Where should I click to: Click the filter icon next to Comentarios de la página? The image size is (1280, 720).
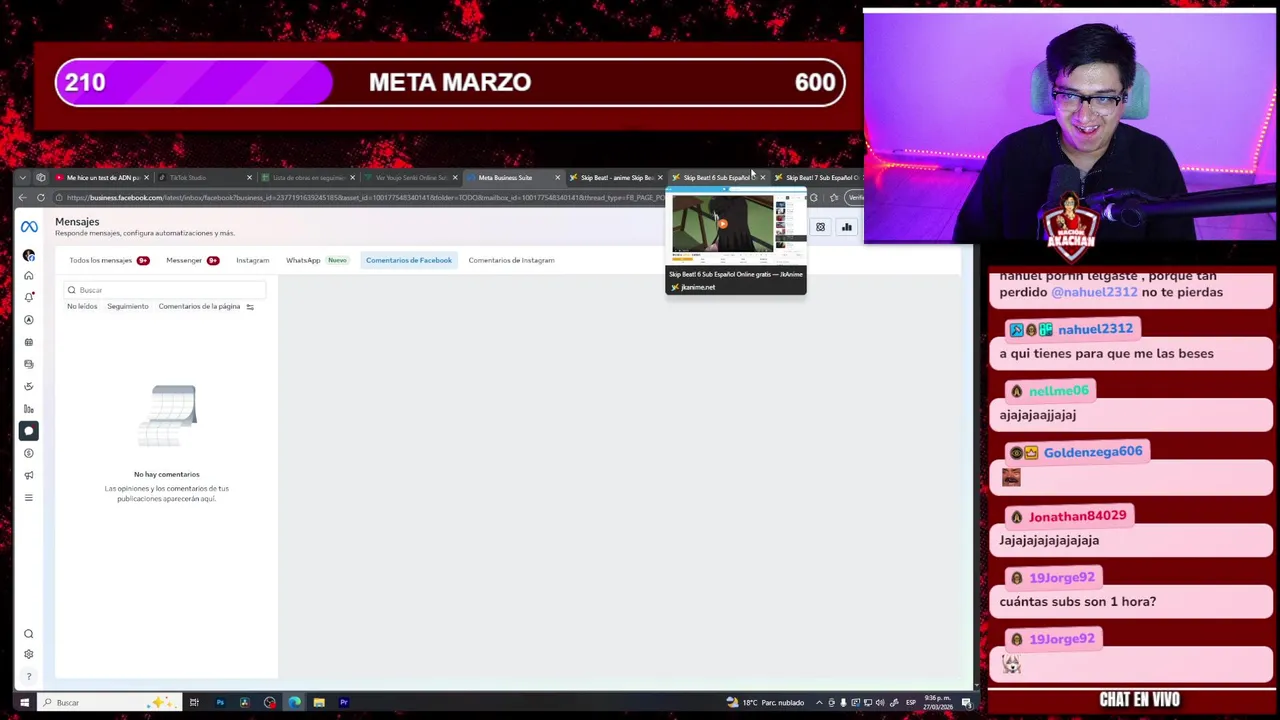(x=250, y=307)
